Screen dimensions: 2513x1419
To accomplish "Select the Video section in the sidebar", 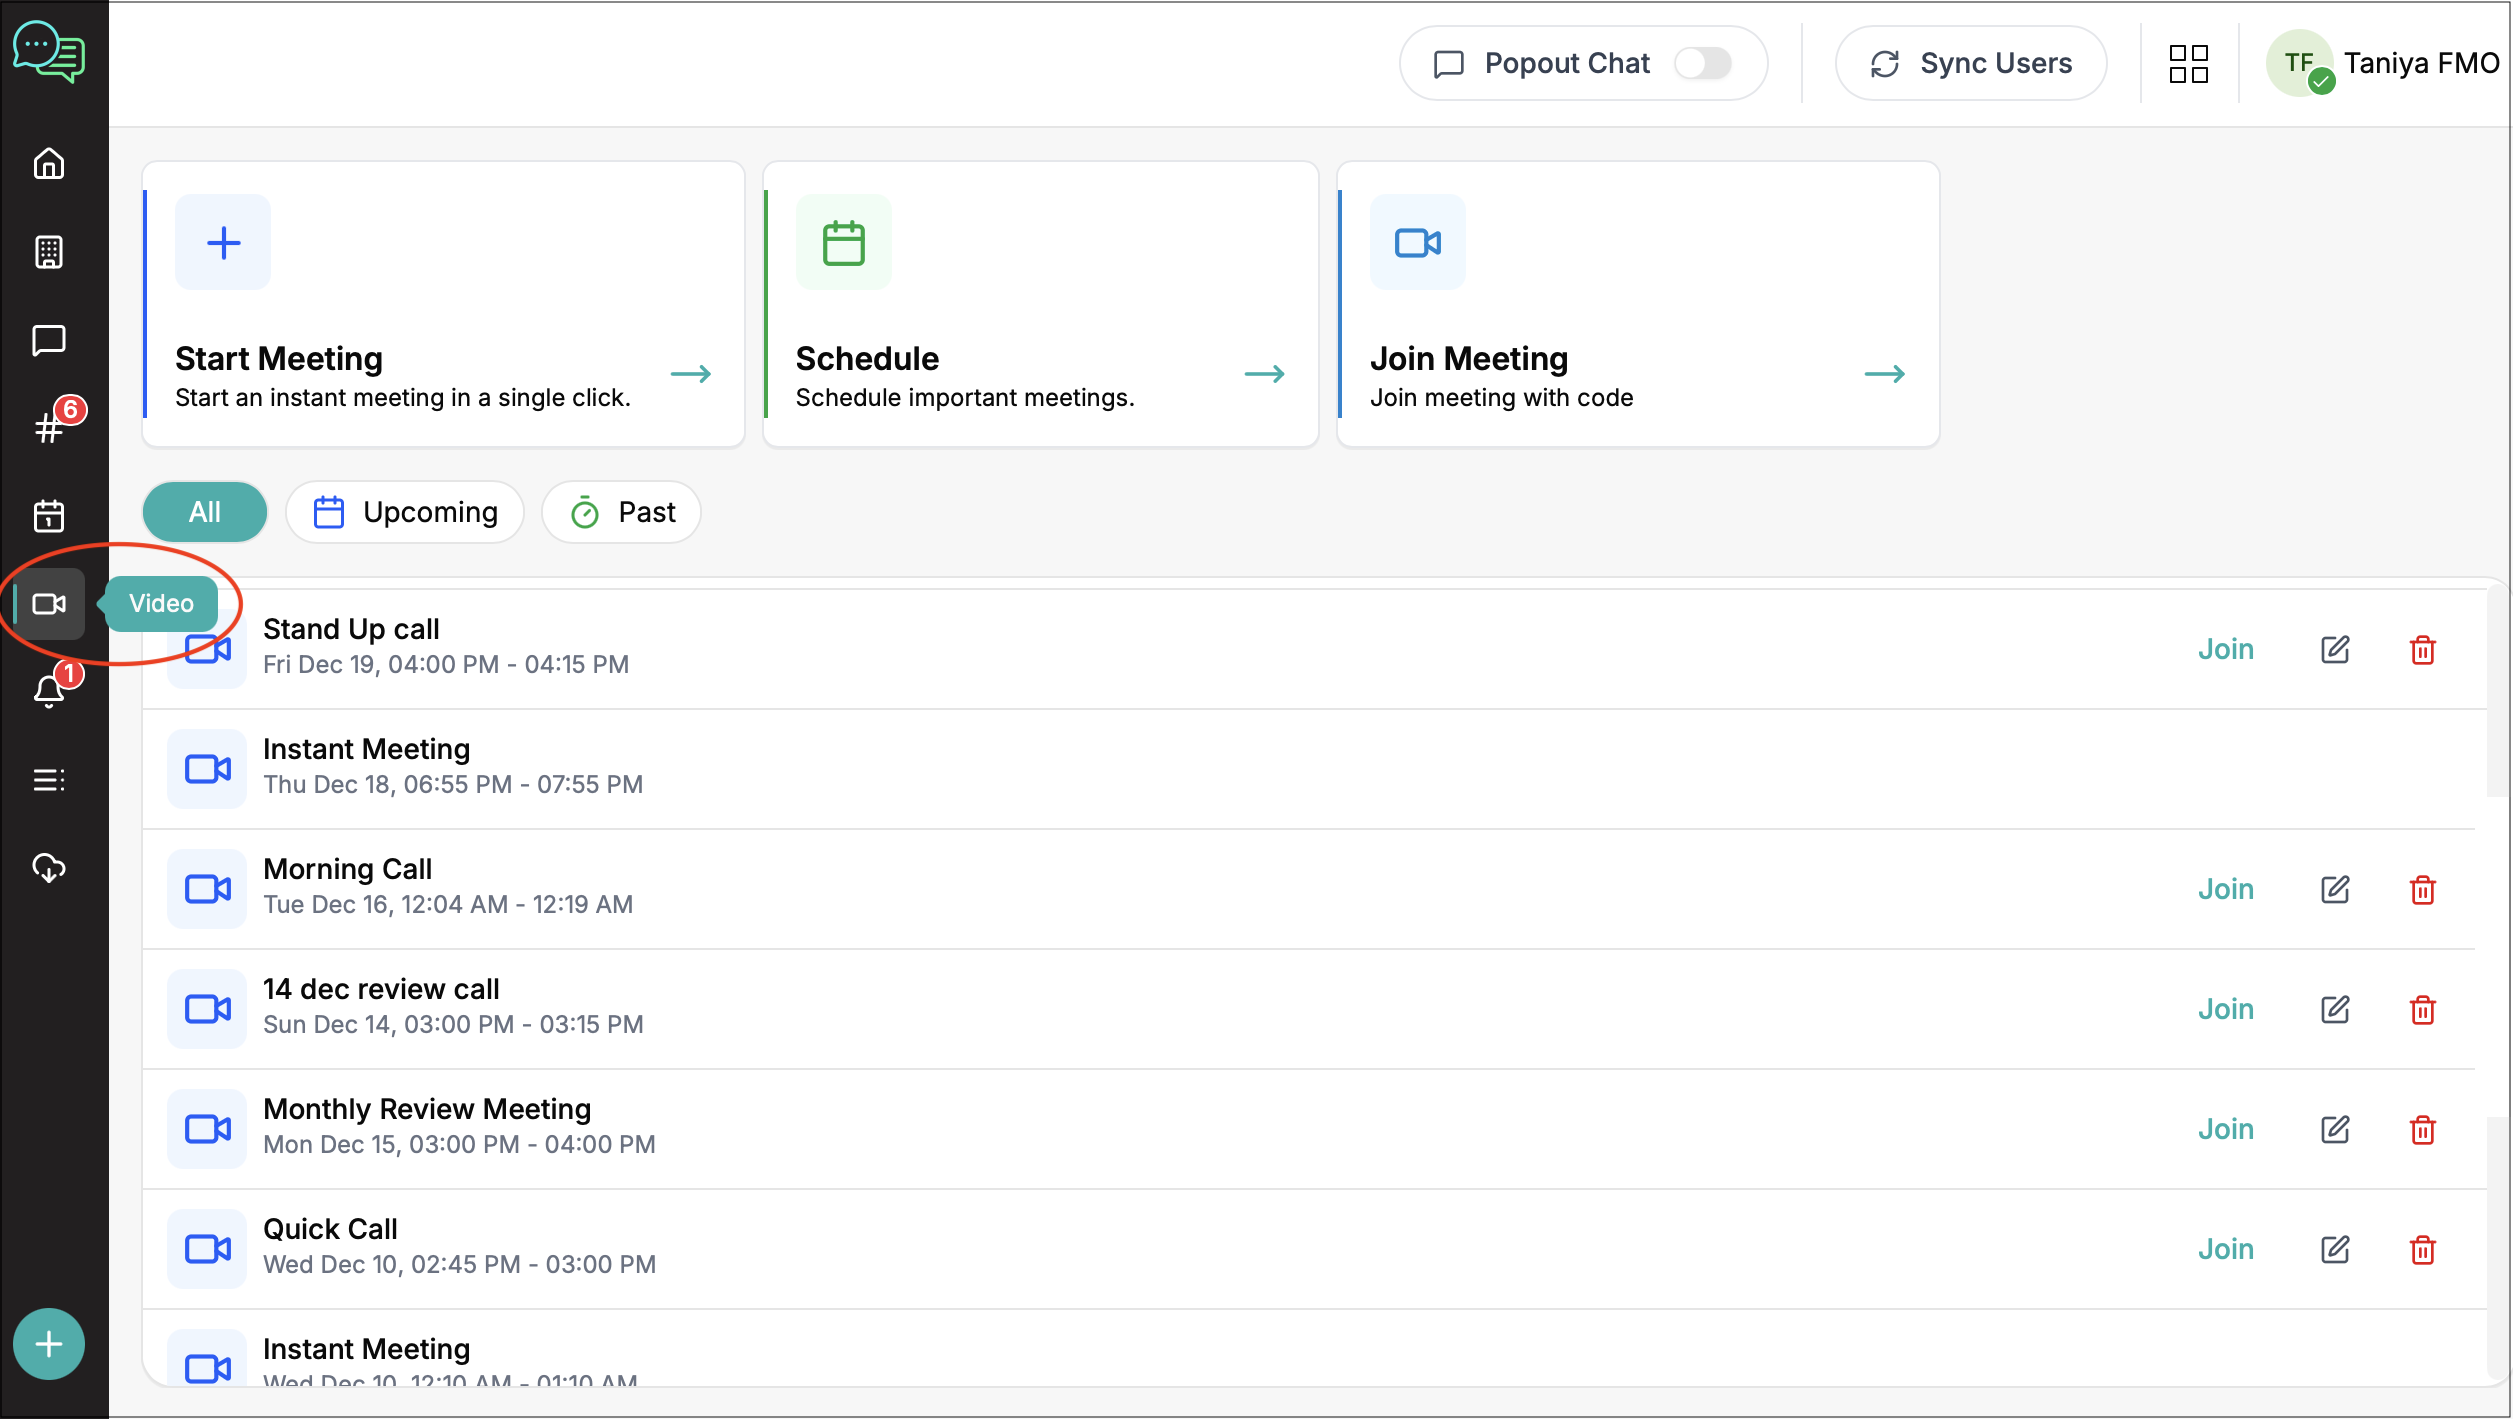I will pyautogui.click(x=50, y=603).
